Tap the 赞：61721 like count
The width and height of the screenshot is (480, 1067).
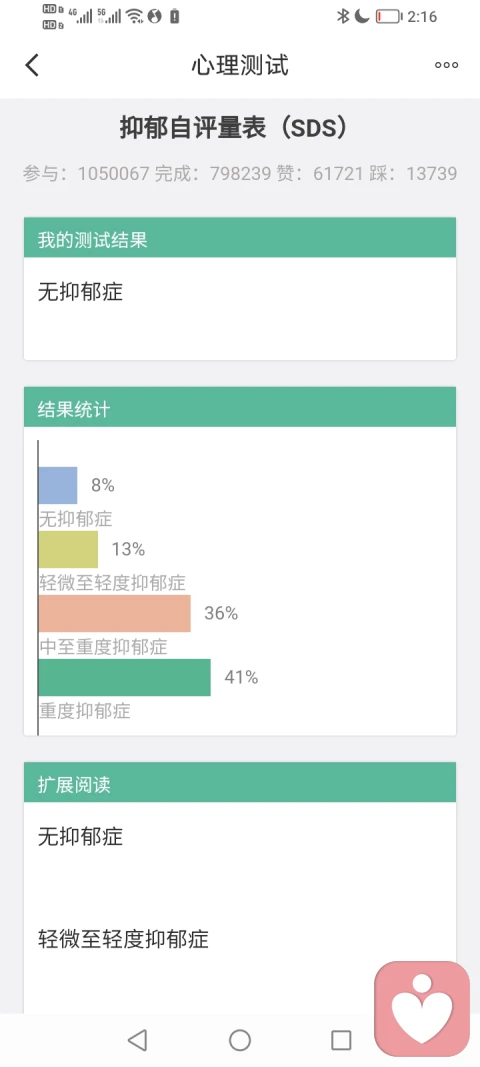click(320, 174)
